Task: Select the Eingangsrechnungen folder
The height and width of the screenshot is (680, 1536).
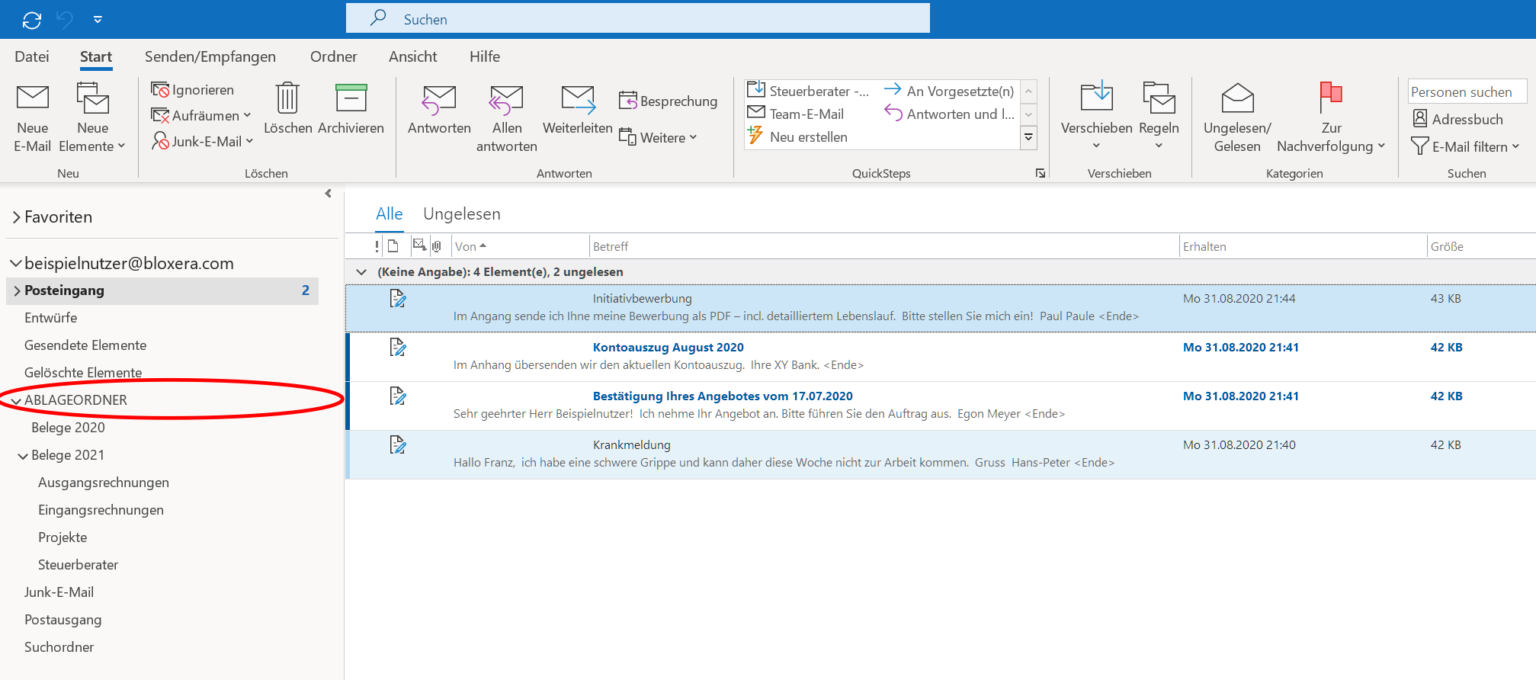Action: point(101,510)
